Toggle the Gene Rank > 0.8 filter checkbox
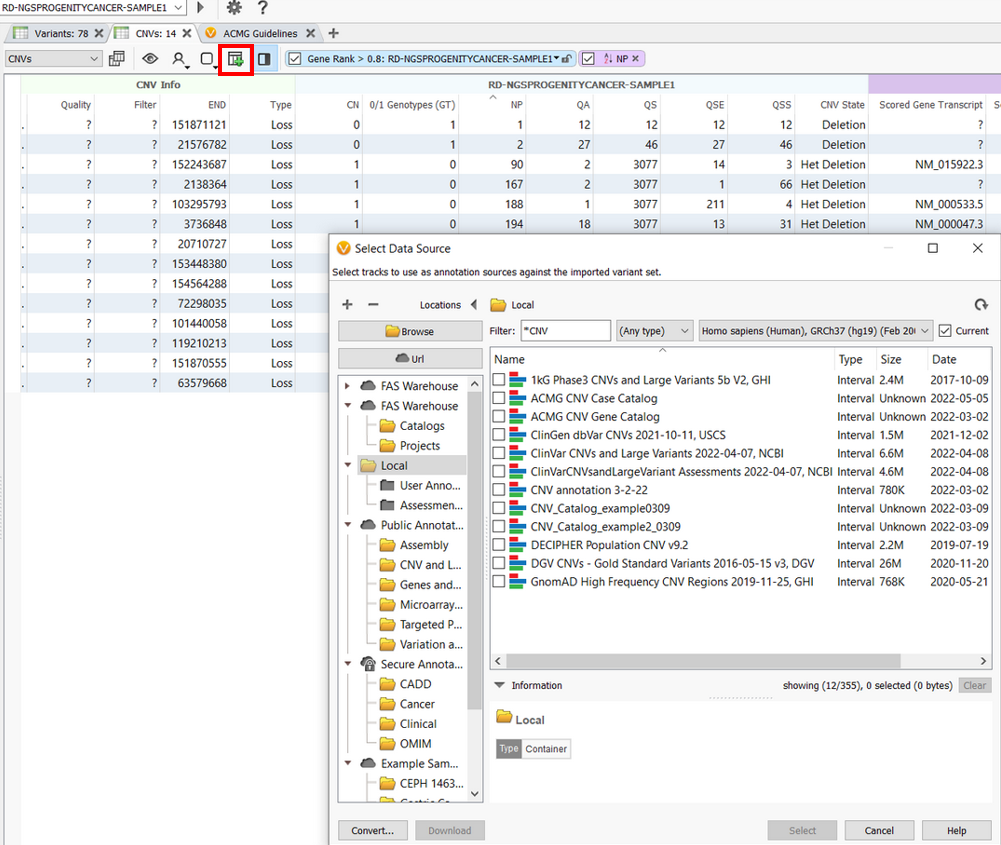The width and height of the screenshot is (1001, 845). (x=295, y=58)
